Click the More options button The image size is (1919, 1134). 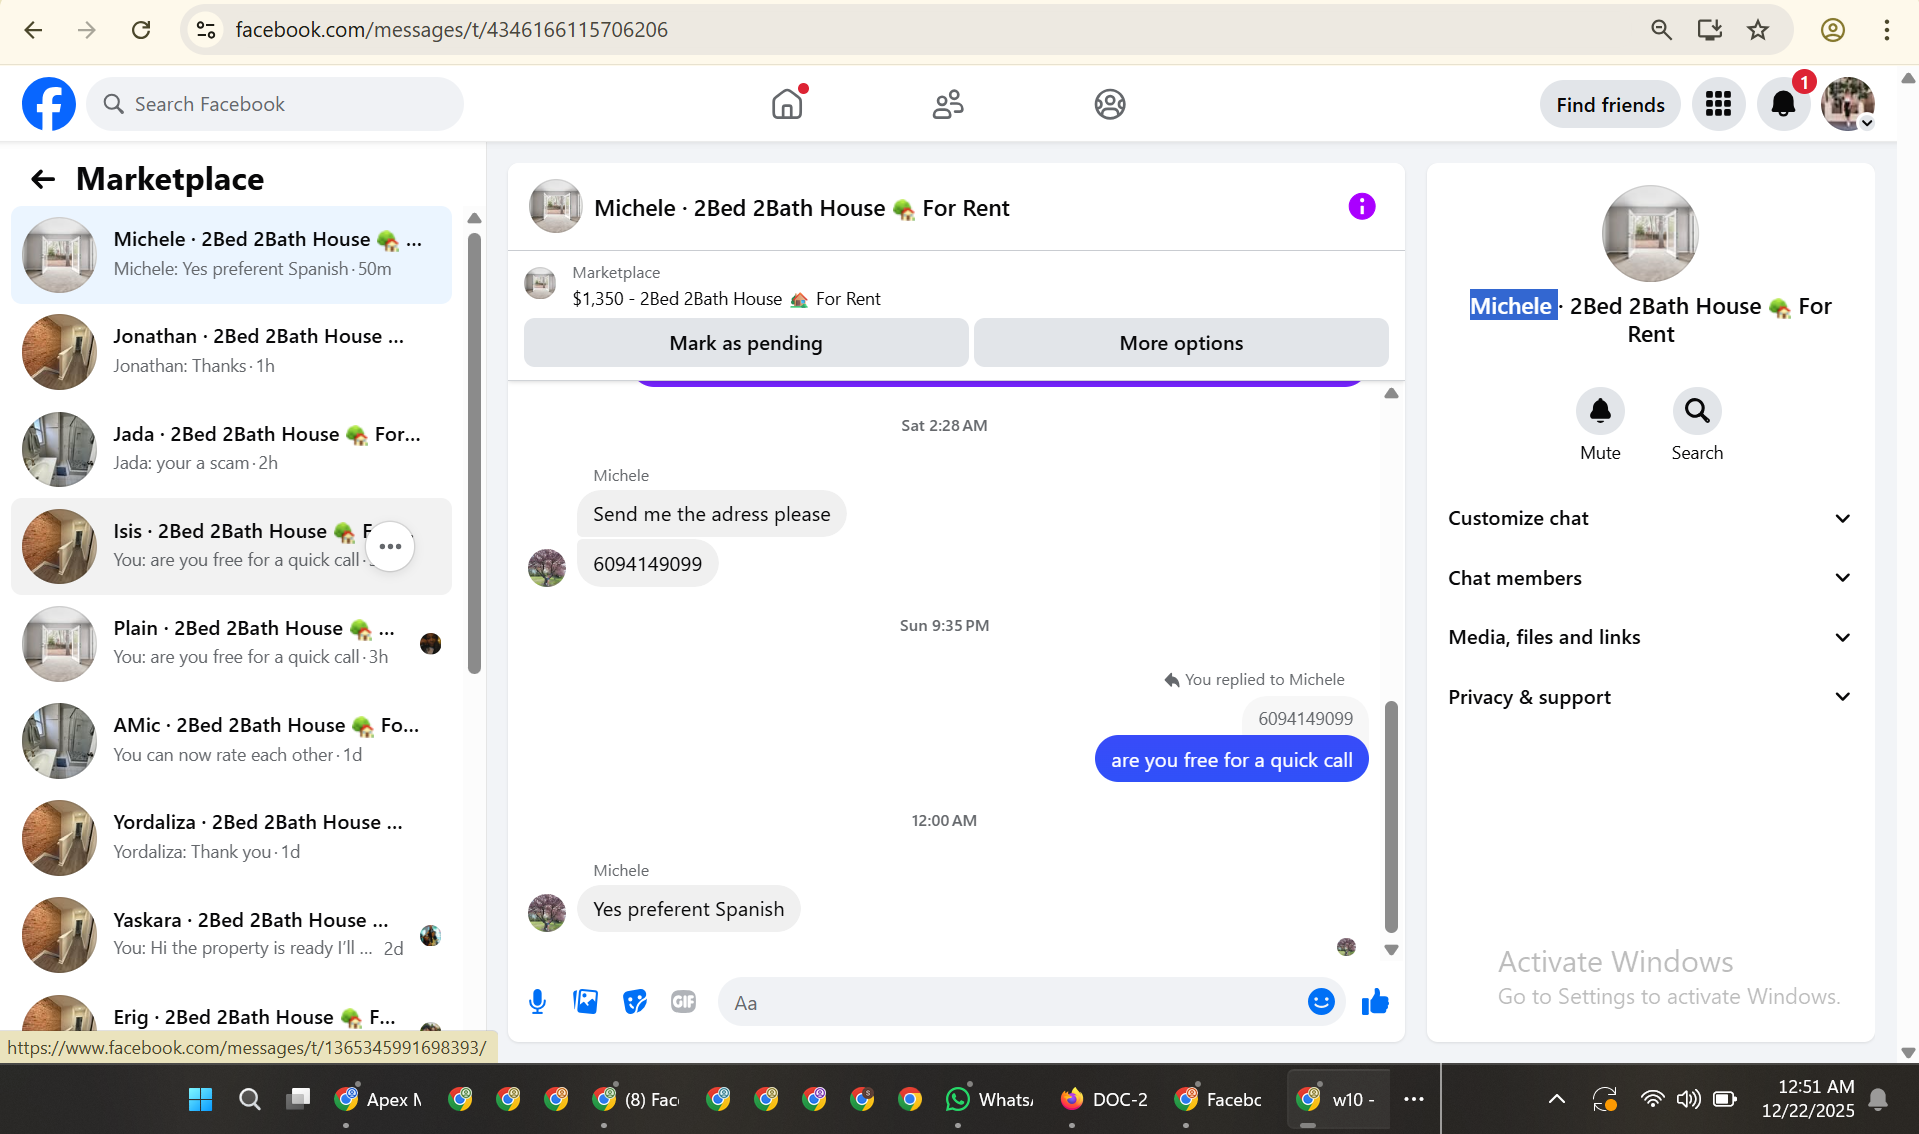pyautogui.click(x=1181, y=343)
